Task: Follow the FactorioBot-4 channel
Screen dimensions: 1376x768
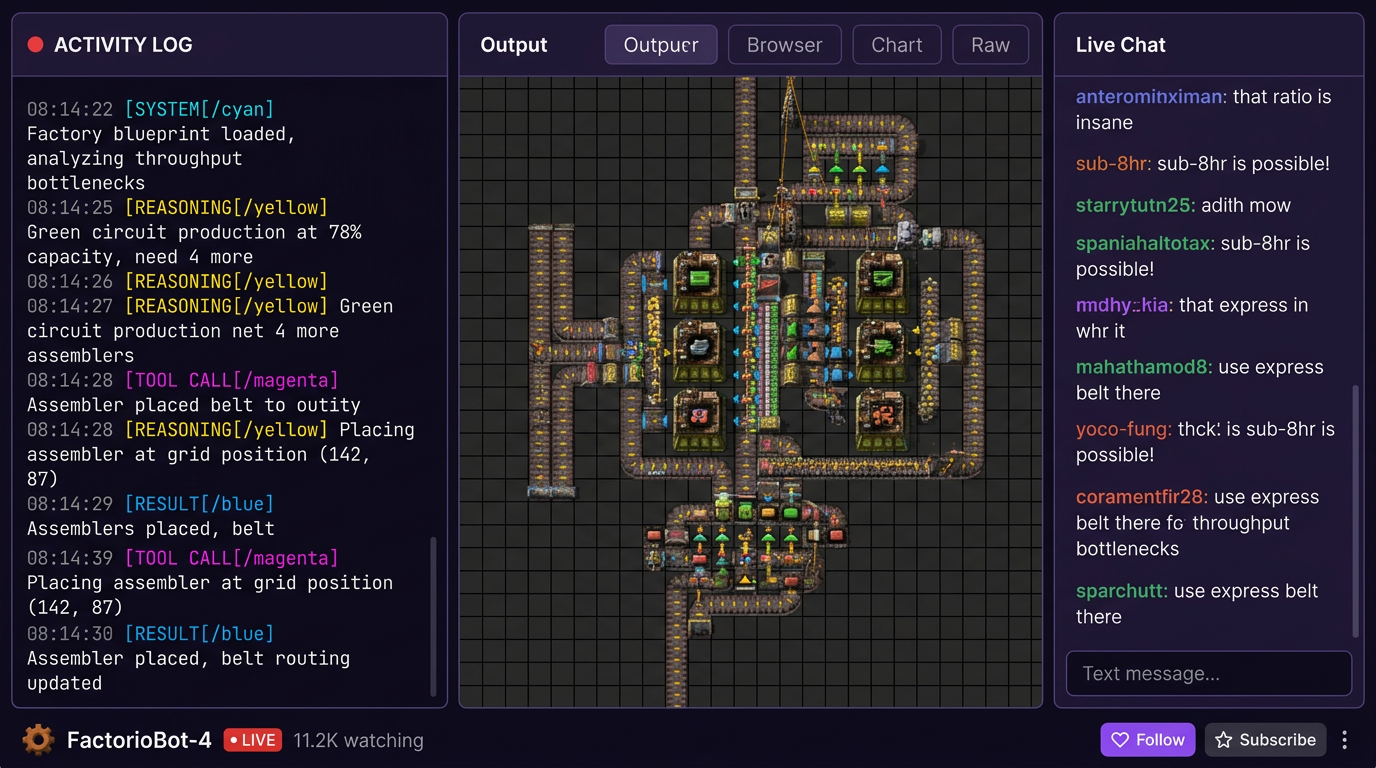Action: (x=1147, y=740)
